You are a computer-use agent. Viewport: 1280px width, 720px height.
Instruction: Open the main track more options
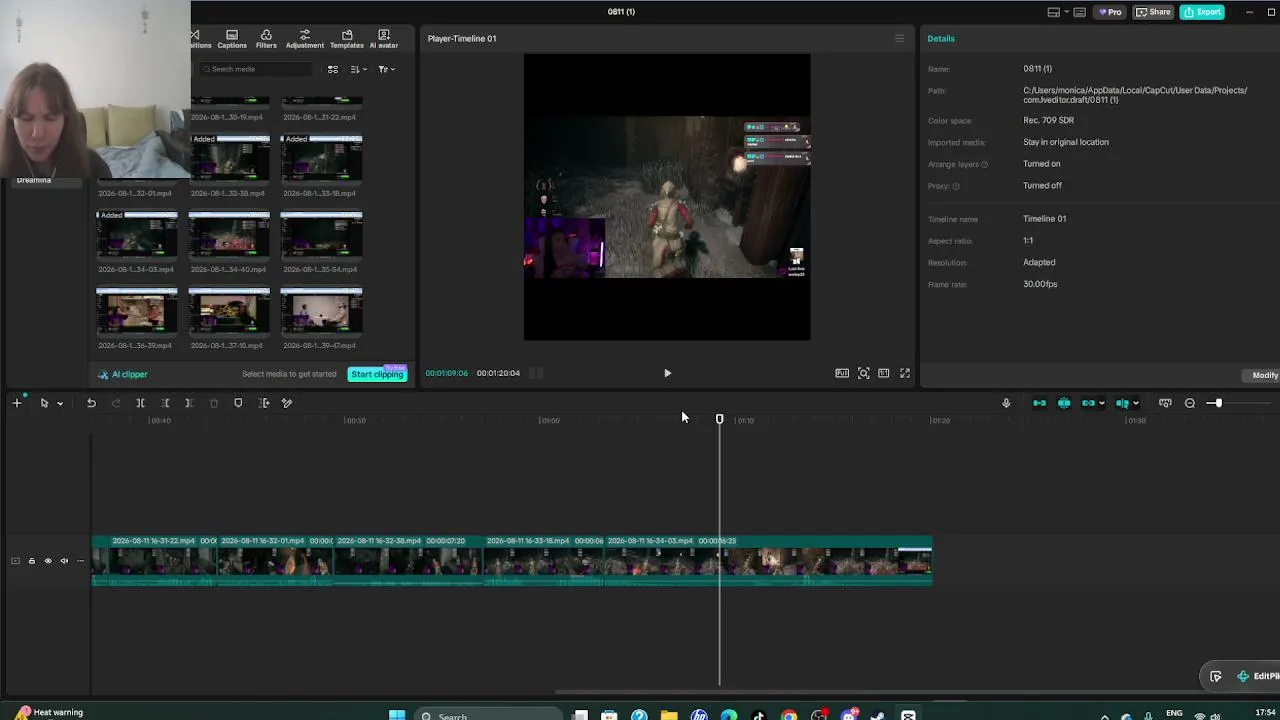coord(81,561)
